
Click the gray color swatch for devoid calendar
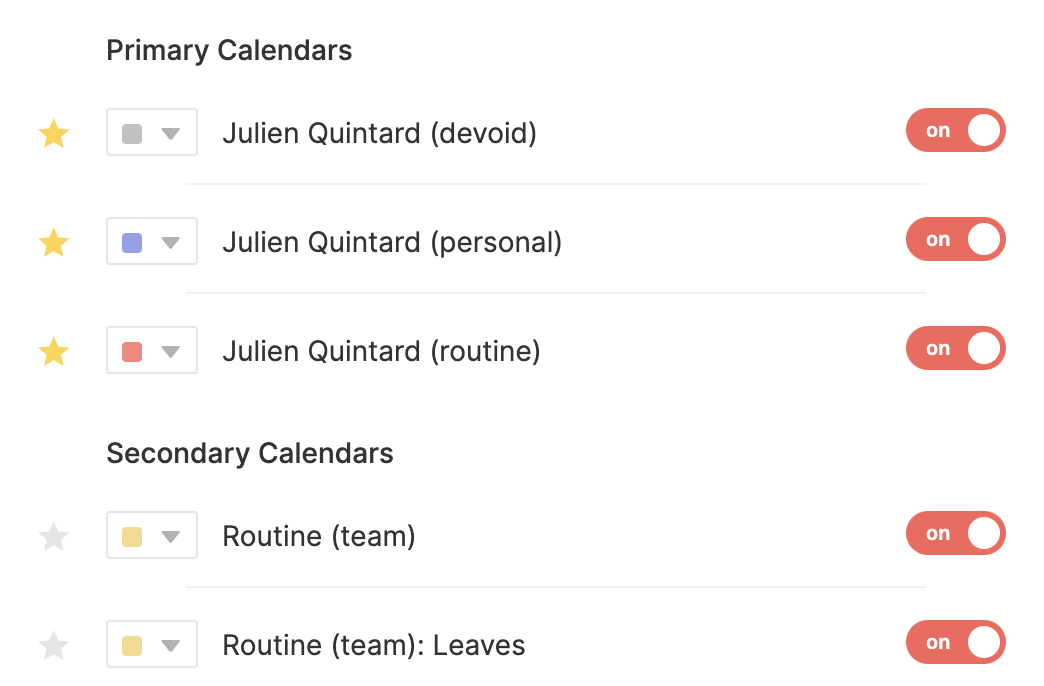coord(131,133)
